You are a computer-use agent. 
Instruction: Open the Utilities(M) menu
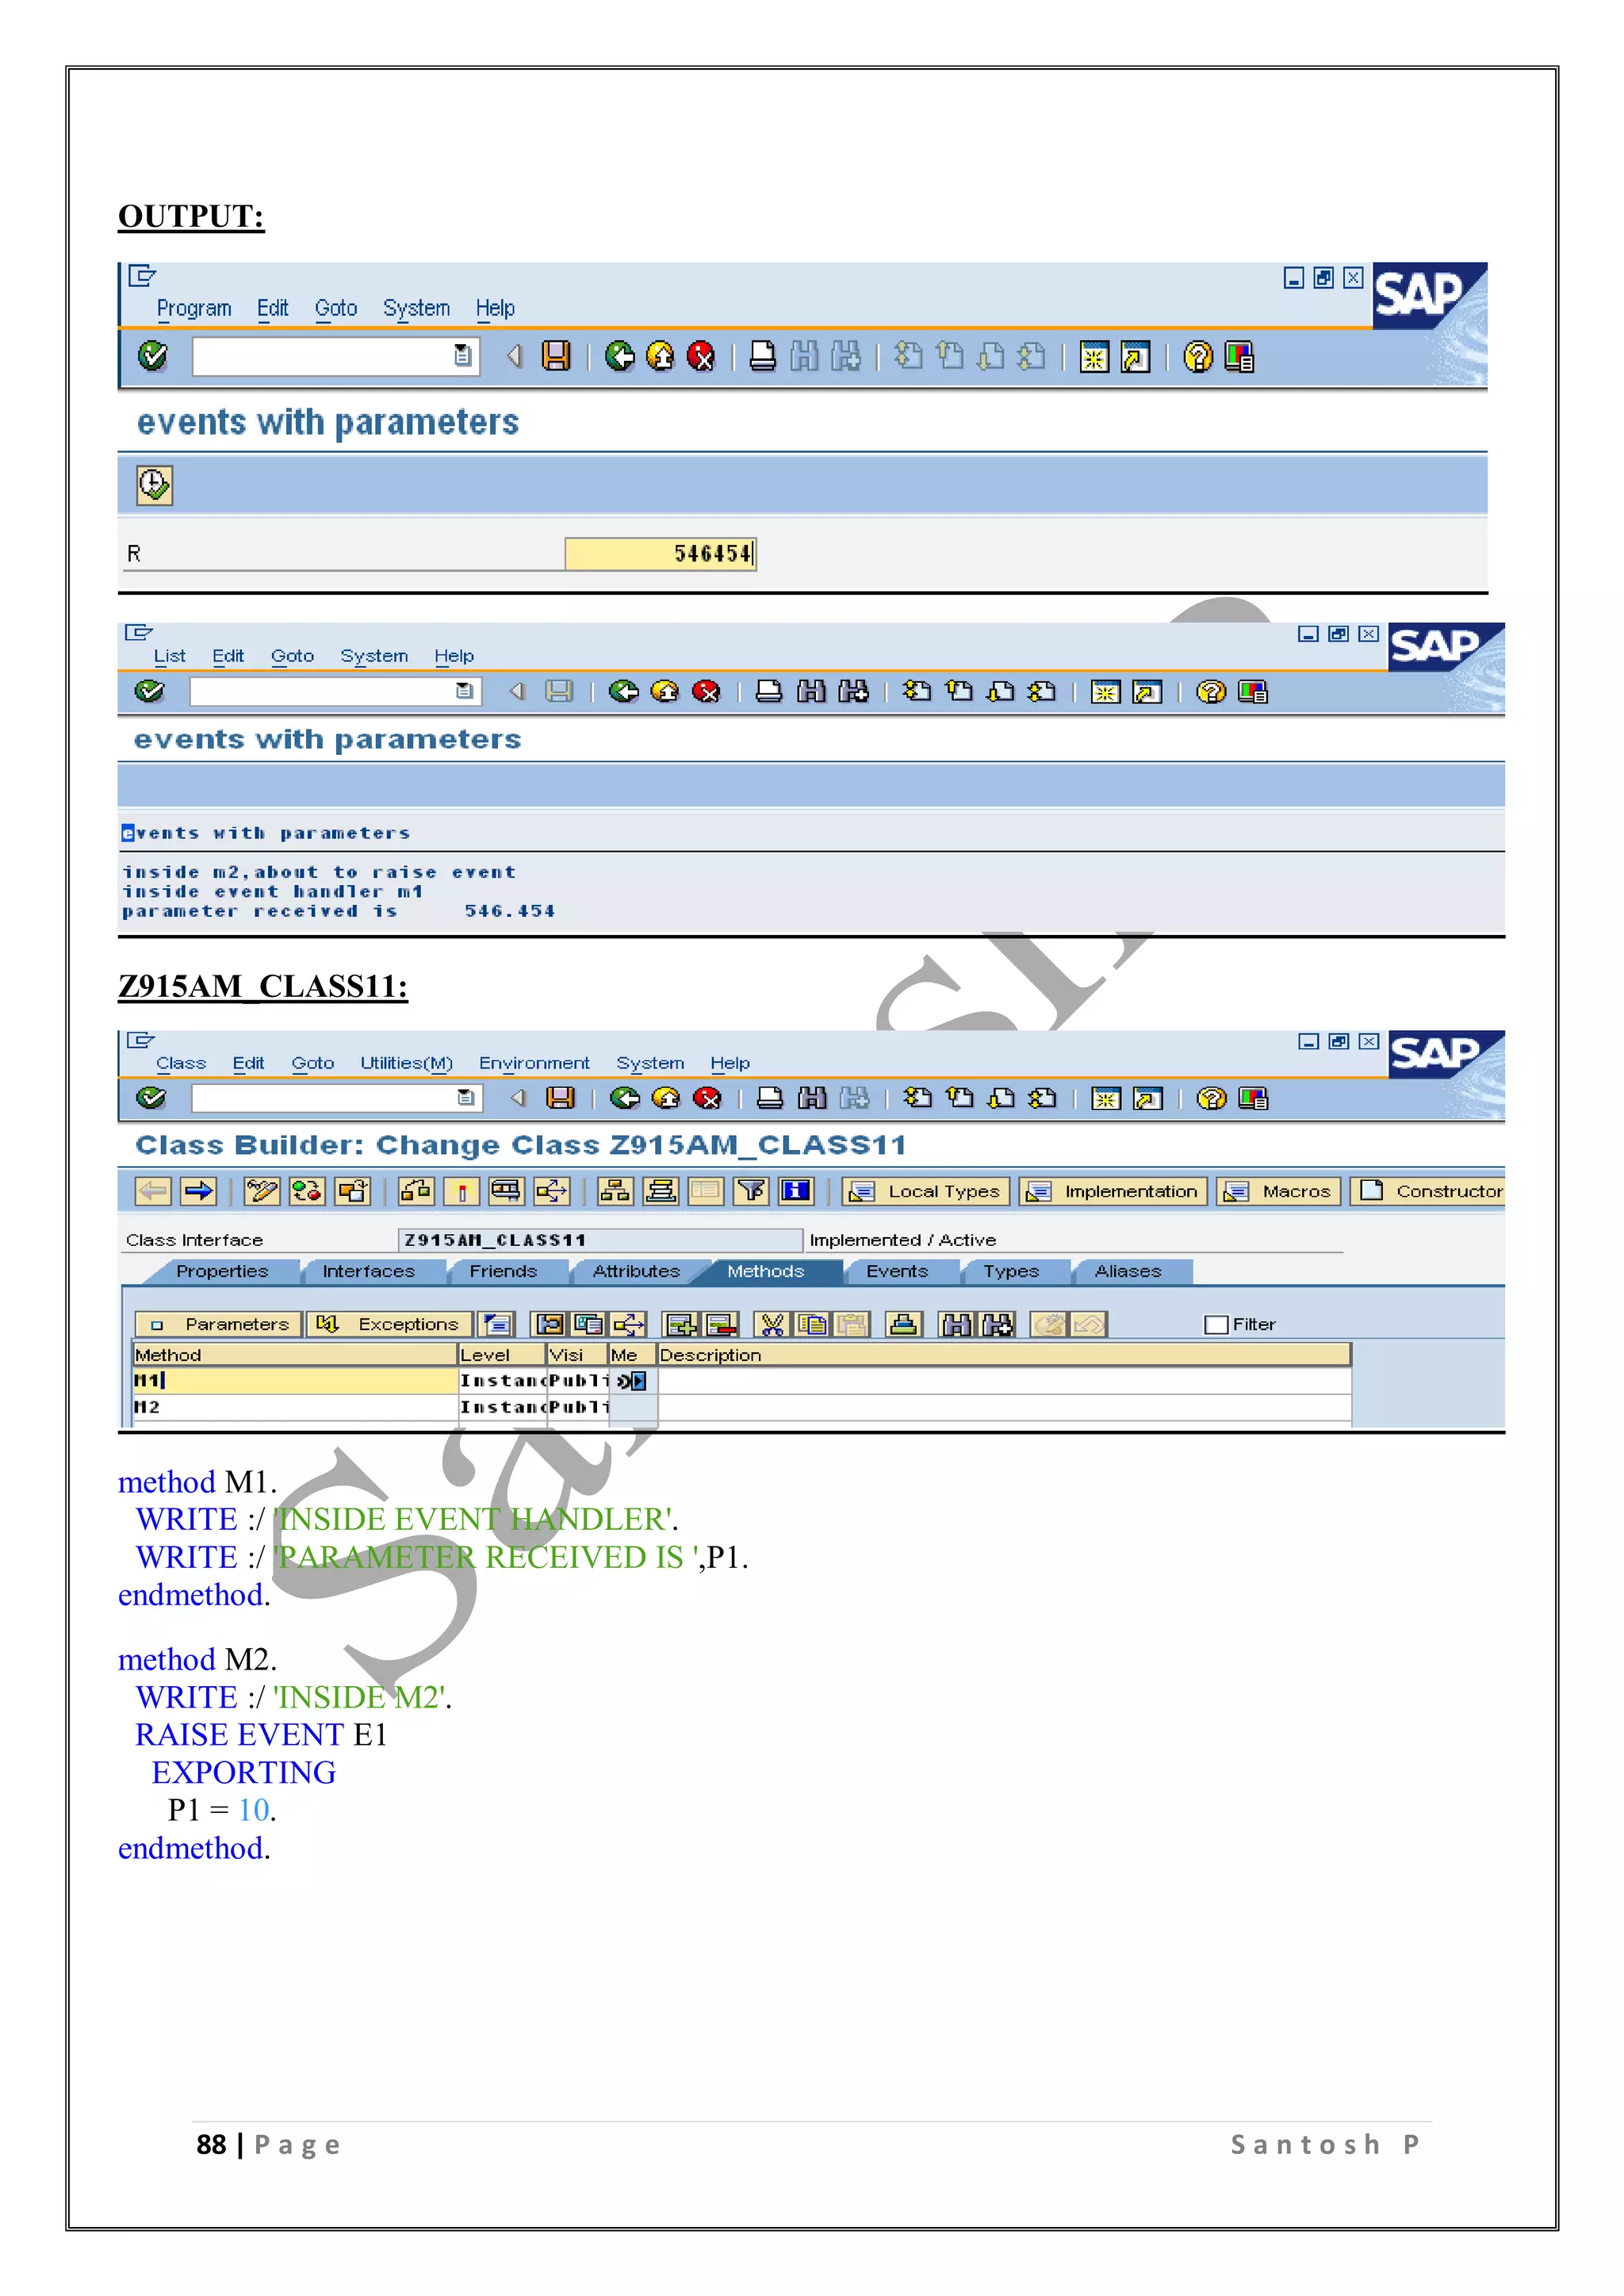coord(406,1063)
